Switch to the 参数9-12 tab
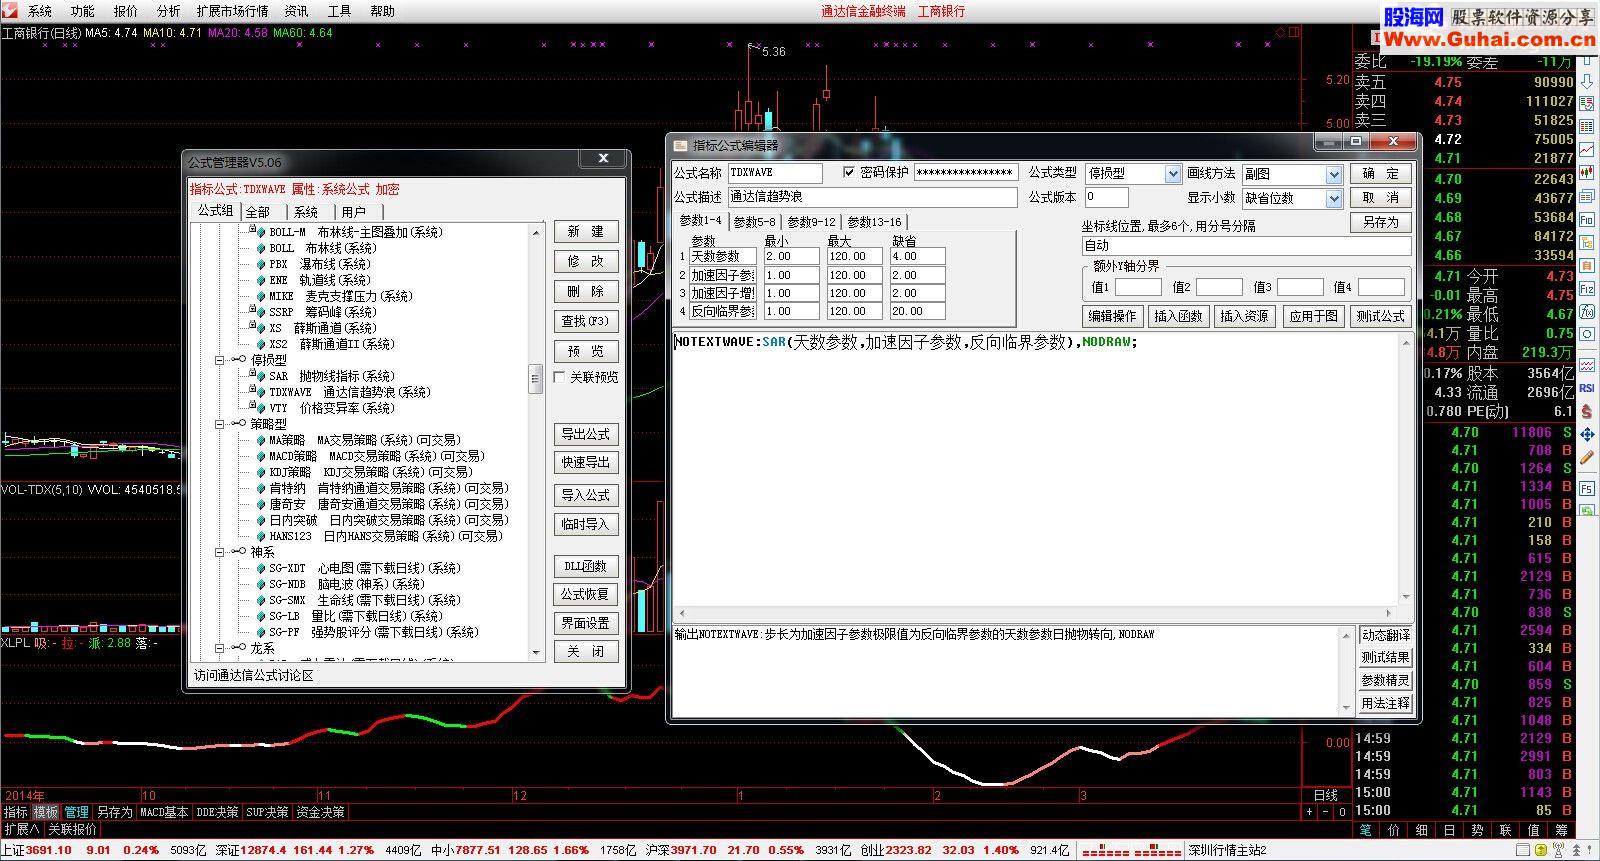The image size is (1600, 861). point(811,222)
